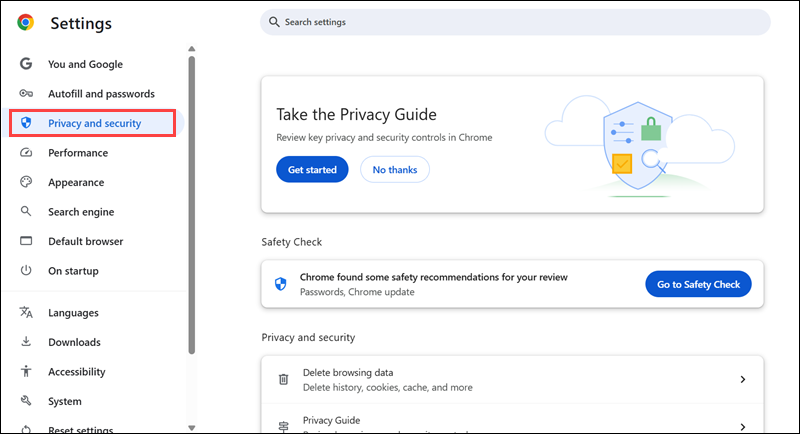The height and width of the screenshot is (434, 800).
Task: Click the Chrome logo icon
Action: pos(26,22)
